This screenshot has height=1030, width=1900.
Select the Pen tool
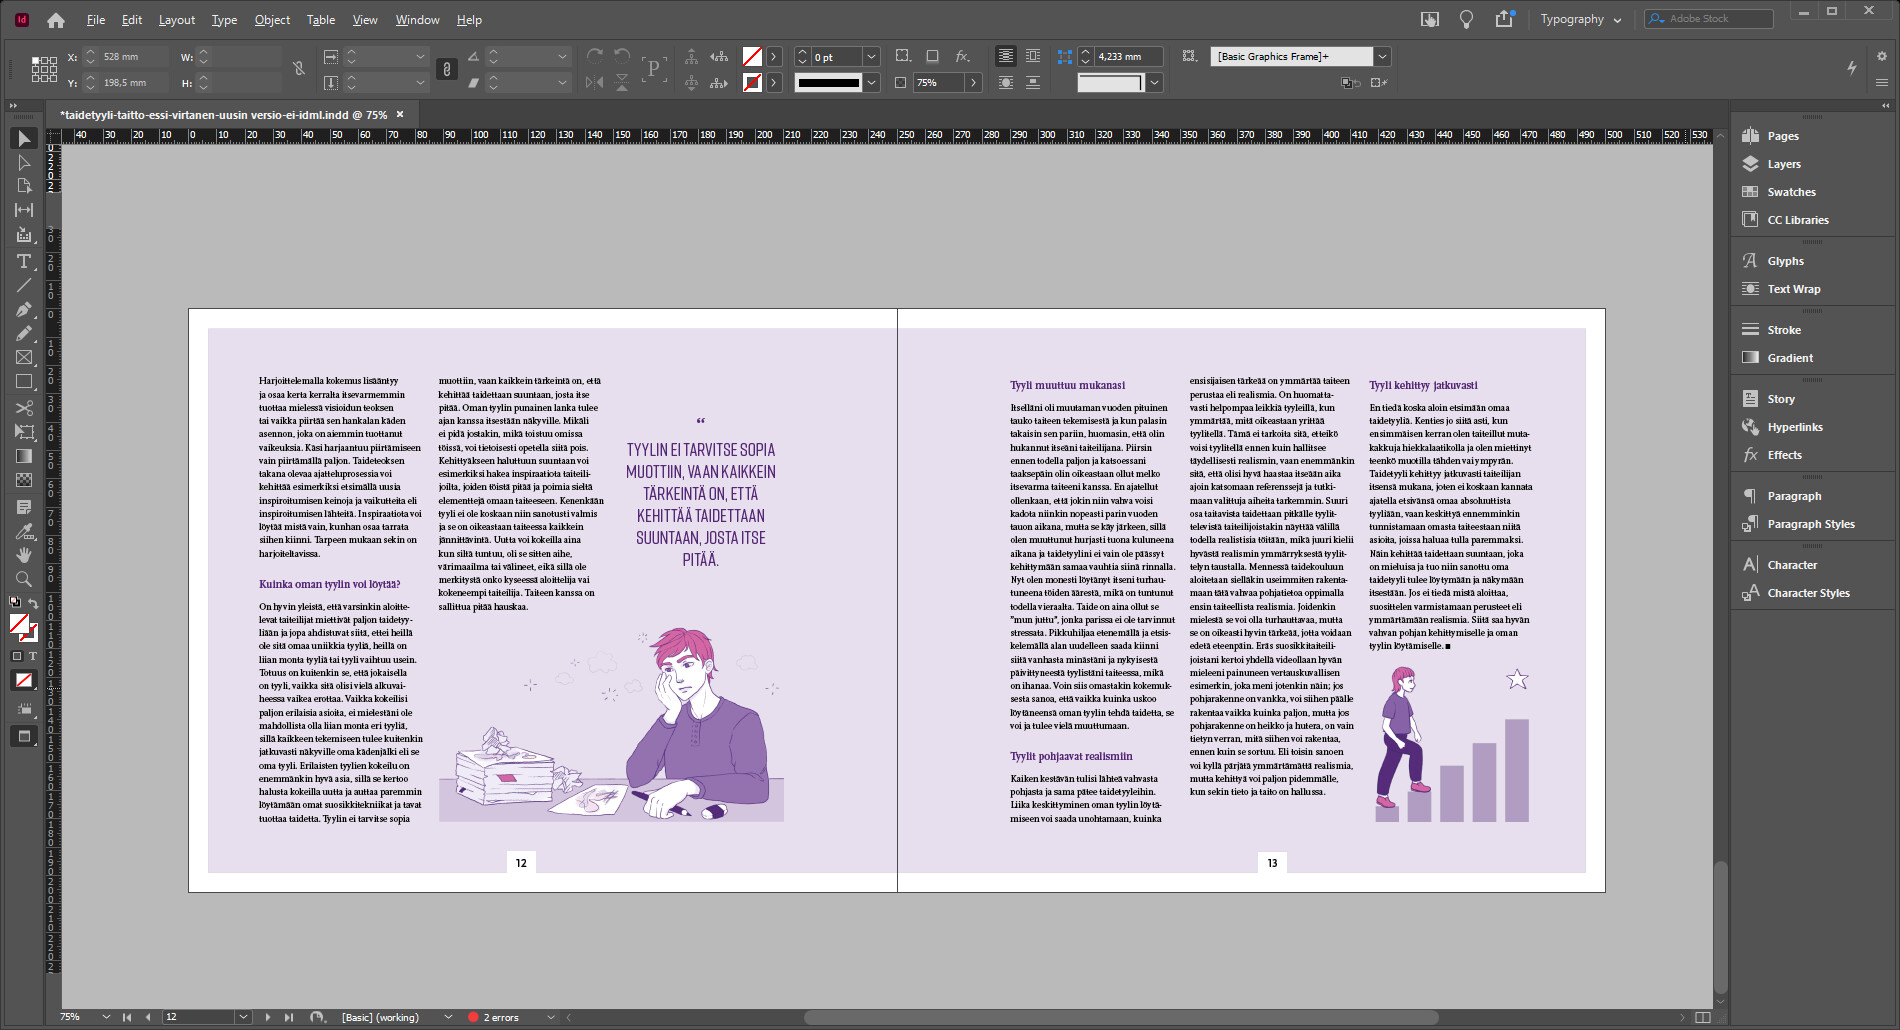pos(24,309)
